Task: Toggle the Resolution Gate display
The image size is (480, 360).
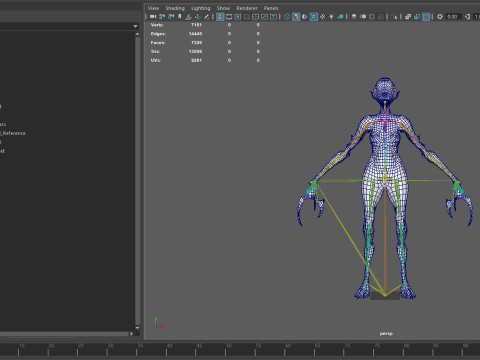Action: (x=238, y=16)
